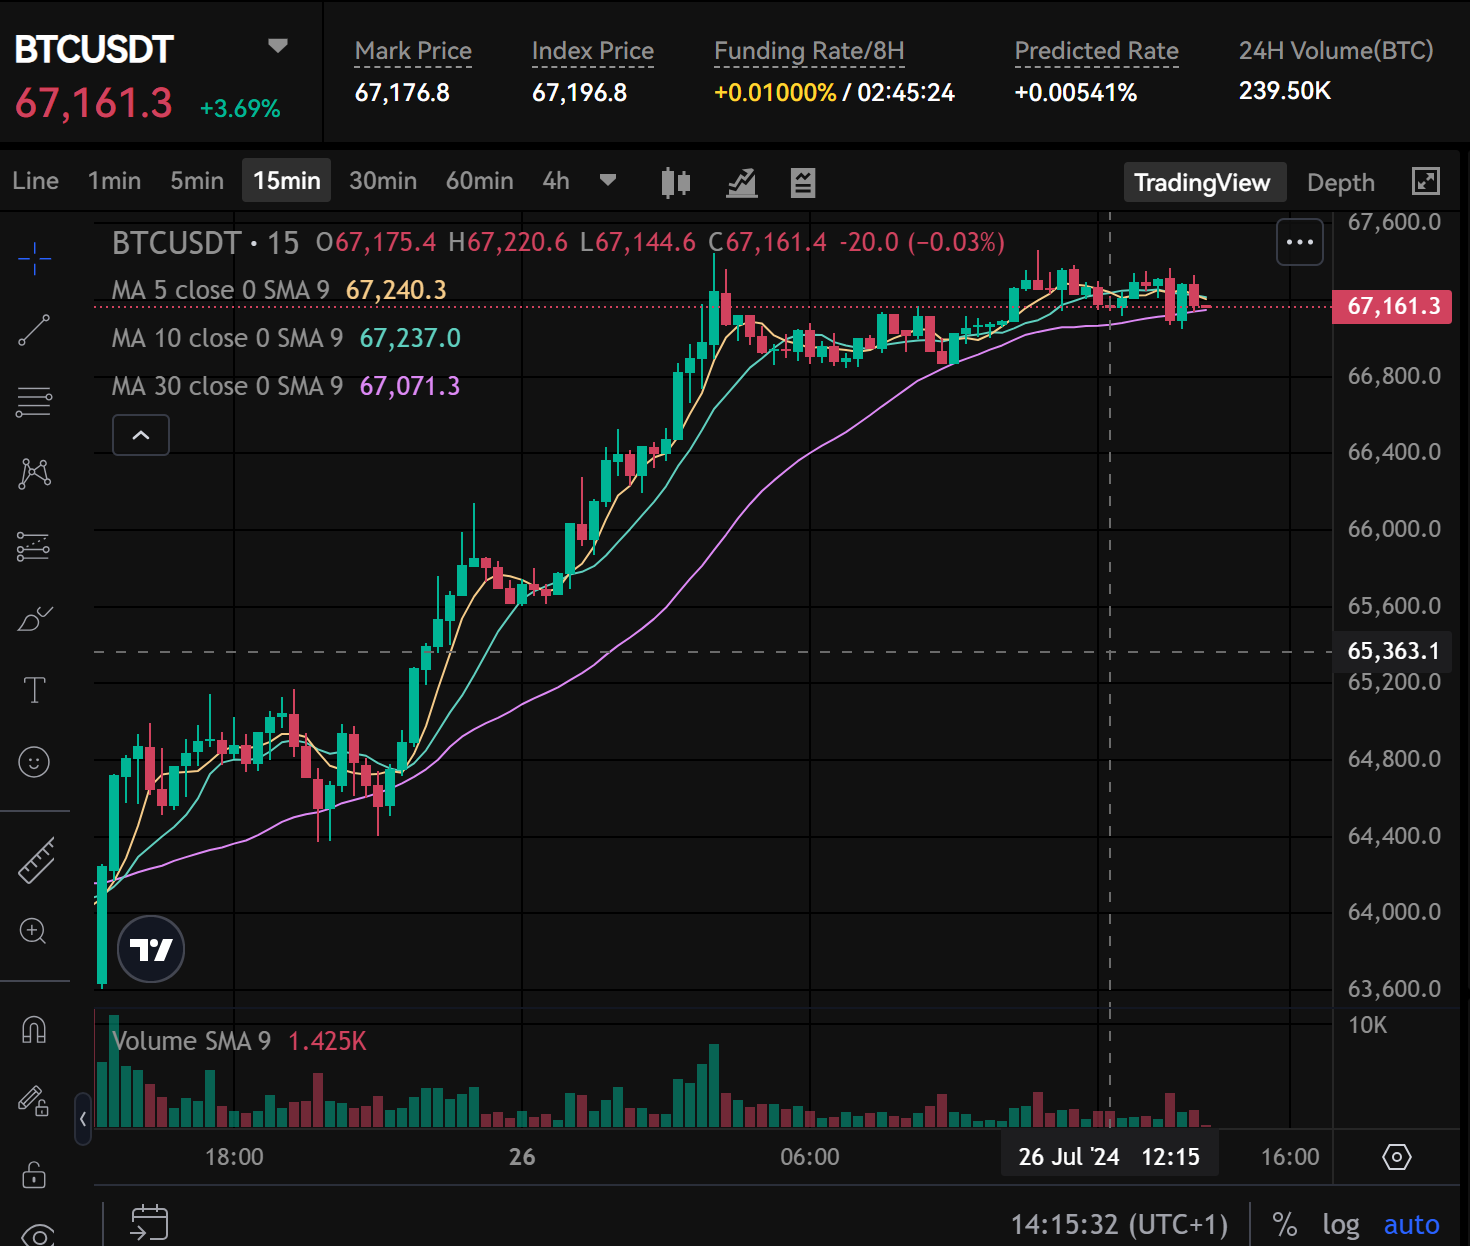Open the chart settings template icon

click(x=803, y=182)
